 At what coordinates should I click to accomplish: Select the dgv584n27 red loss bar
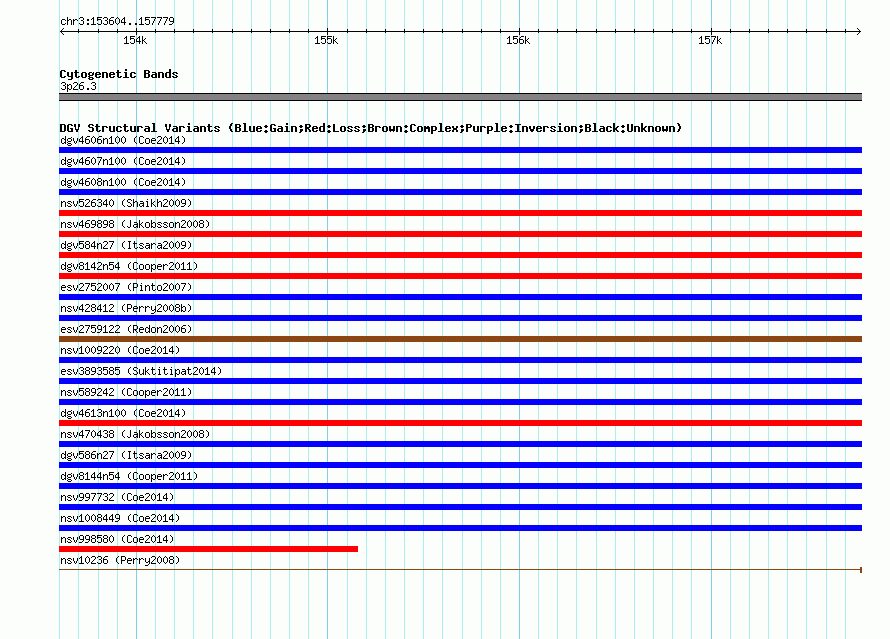(x=460, y=255)
